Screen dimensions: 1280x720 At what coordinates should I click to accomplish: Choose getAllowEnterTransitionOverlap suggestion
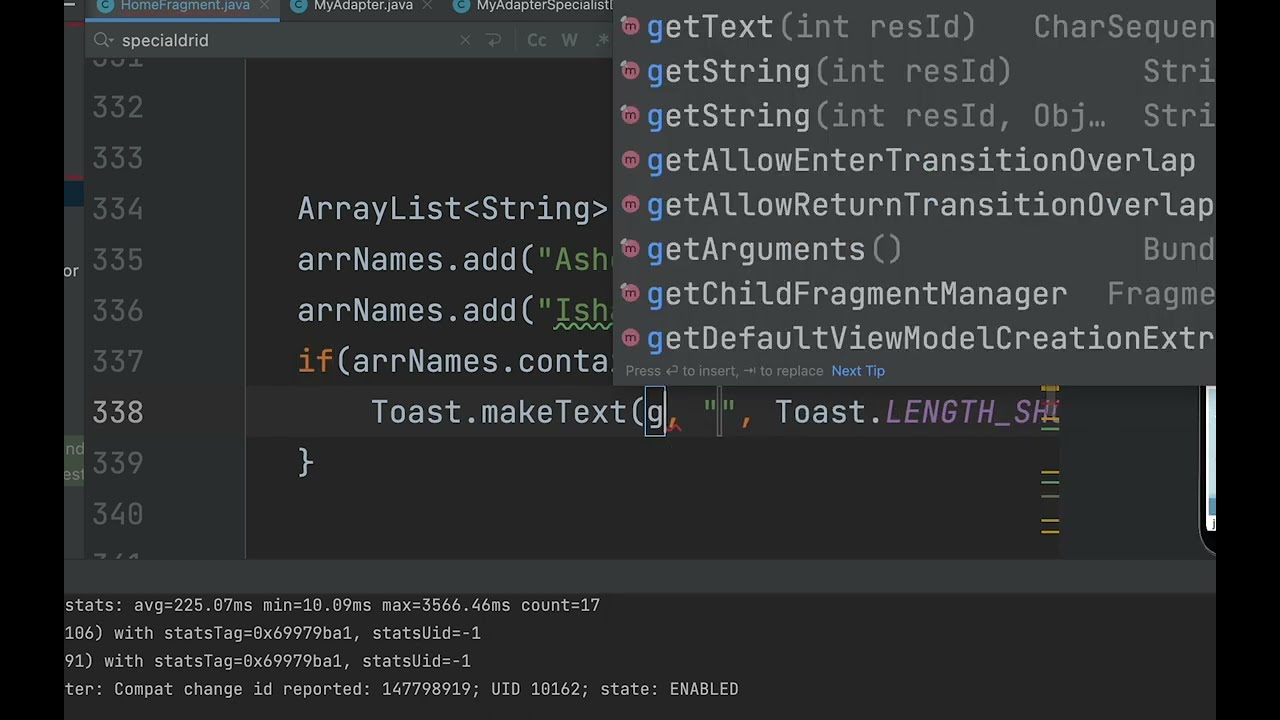point(914,160)
